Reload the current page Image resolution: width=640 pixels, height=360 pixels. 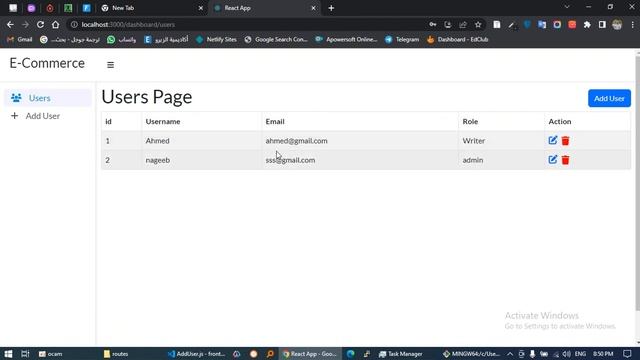tap(40, 24)
